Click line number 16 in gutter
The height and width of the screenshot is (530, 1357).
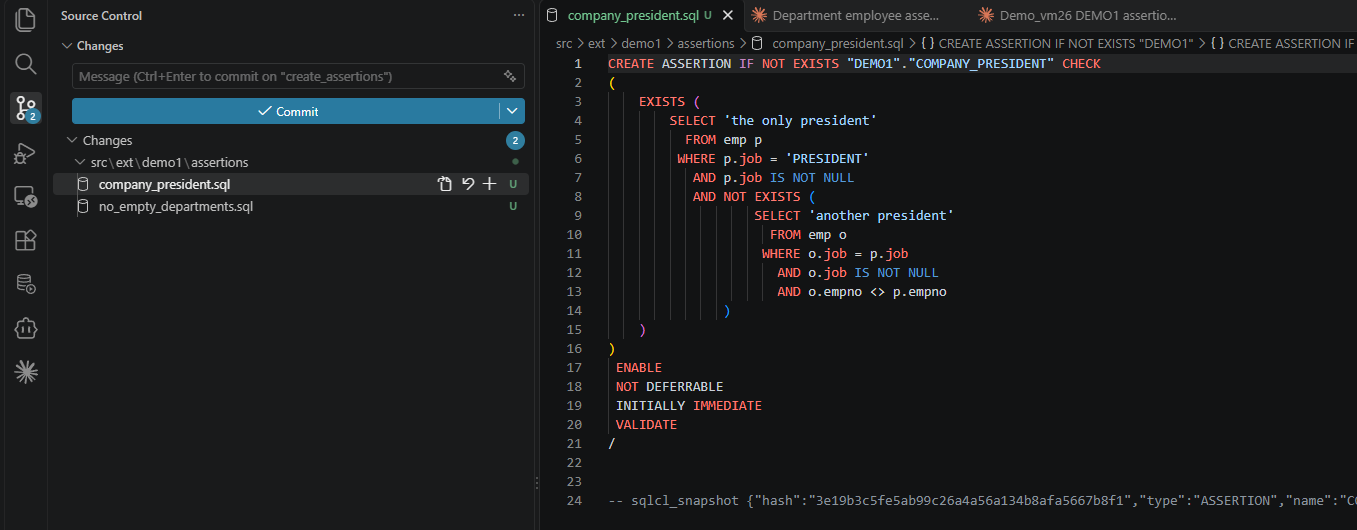(574, 349)
